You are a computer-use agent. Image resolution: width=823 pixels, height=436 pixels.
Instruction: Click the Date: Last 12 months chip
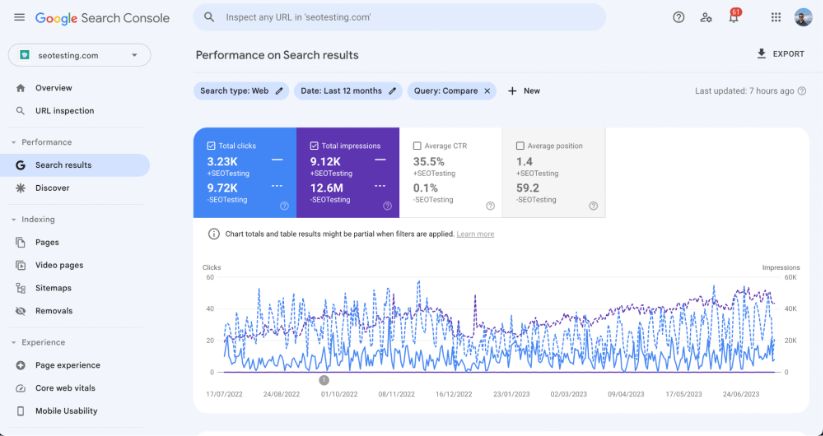pos(348,91)
